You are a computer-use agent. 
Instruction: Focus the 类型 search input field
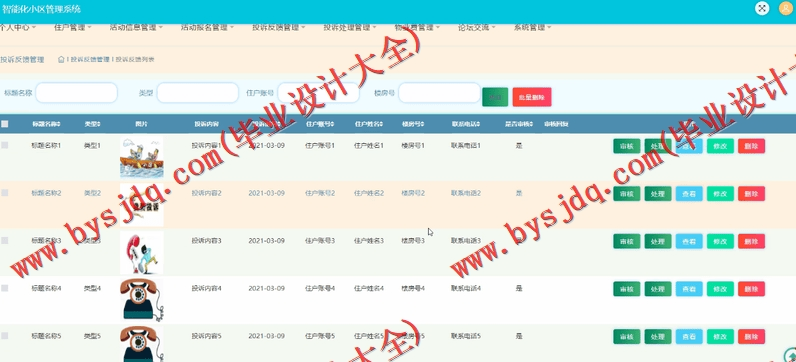pyautogui.click(x=197, y=93)
